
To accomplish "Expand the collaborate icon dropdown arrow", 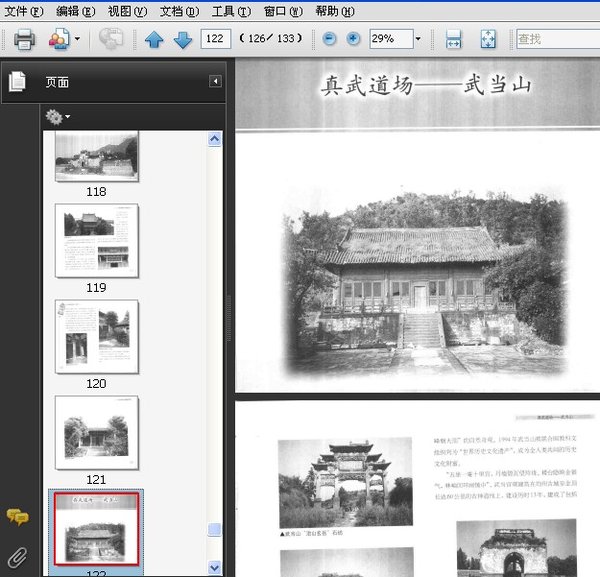I will [x=77, y=39].
